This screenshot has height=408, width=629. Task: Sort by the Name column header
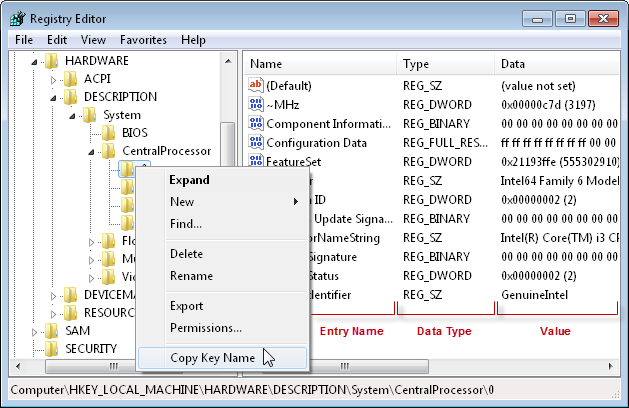[x=320, y=64]
